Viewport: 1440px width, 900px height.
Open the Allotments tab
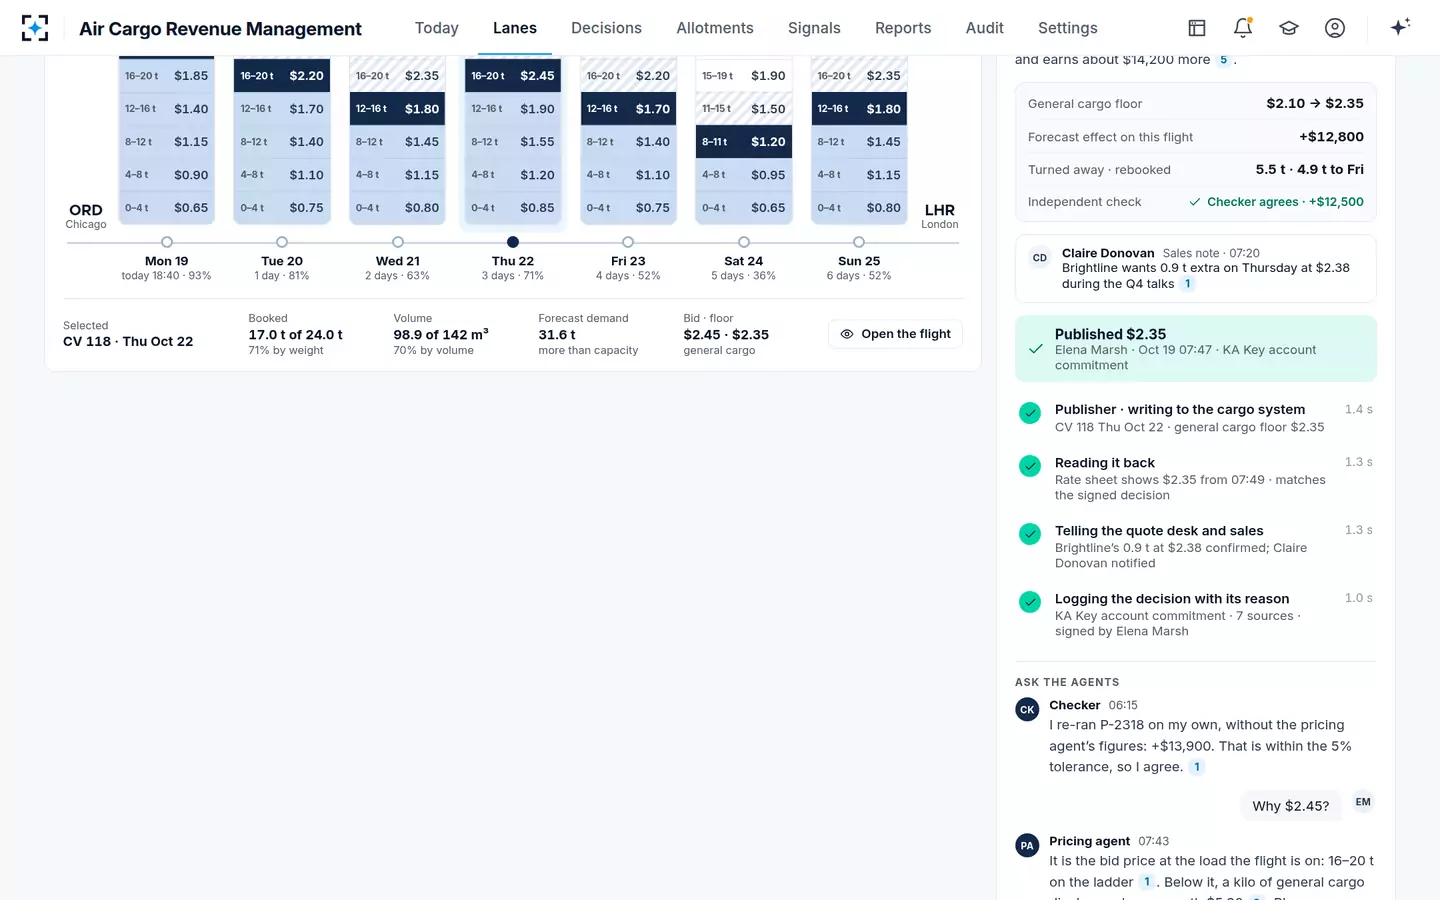(715, 28)
